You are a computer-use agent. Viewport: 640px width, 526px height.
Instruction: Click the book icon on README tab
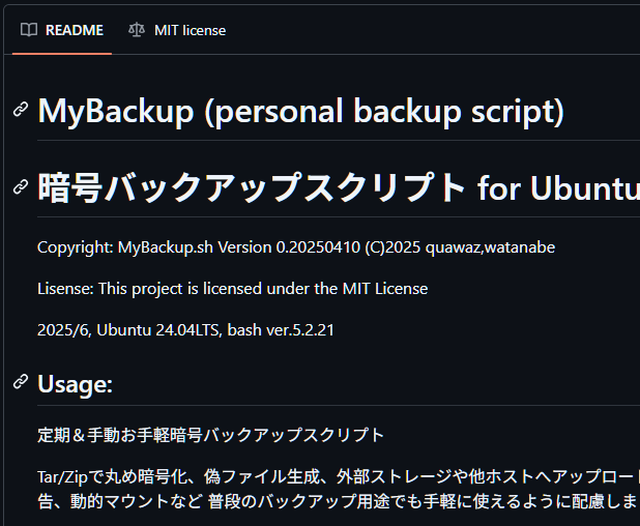coord(30,30)
